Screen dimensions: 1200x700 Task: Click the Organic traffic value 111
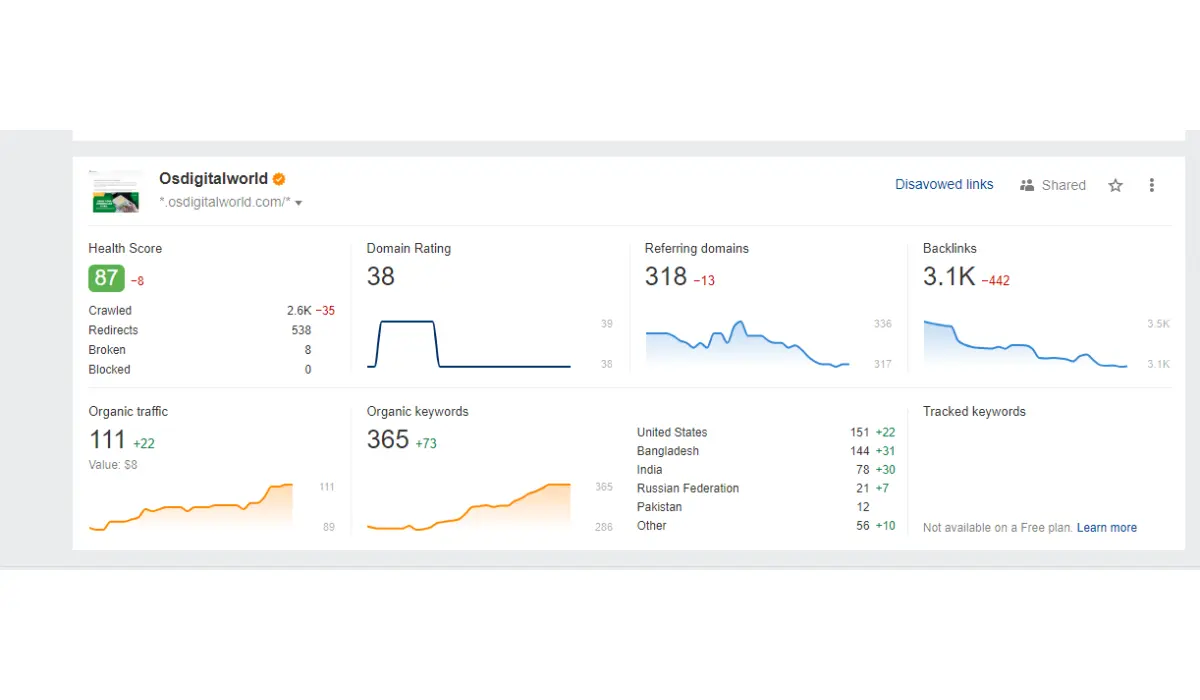pos(107,440)
